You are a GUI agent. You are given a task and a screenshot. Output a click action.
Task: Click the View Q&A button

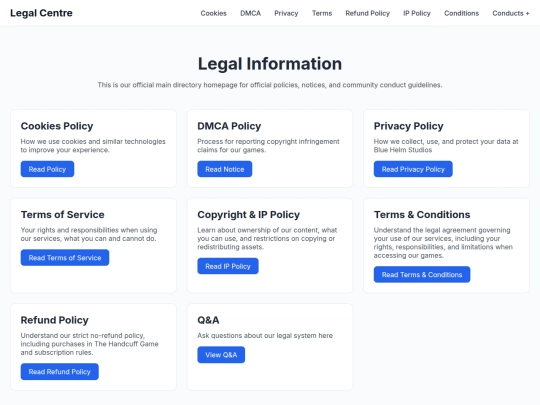[221, 355]
